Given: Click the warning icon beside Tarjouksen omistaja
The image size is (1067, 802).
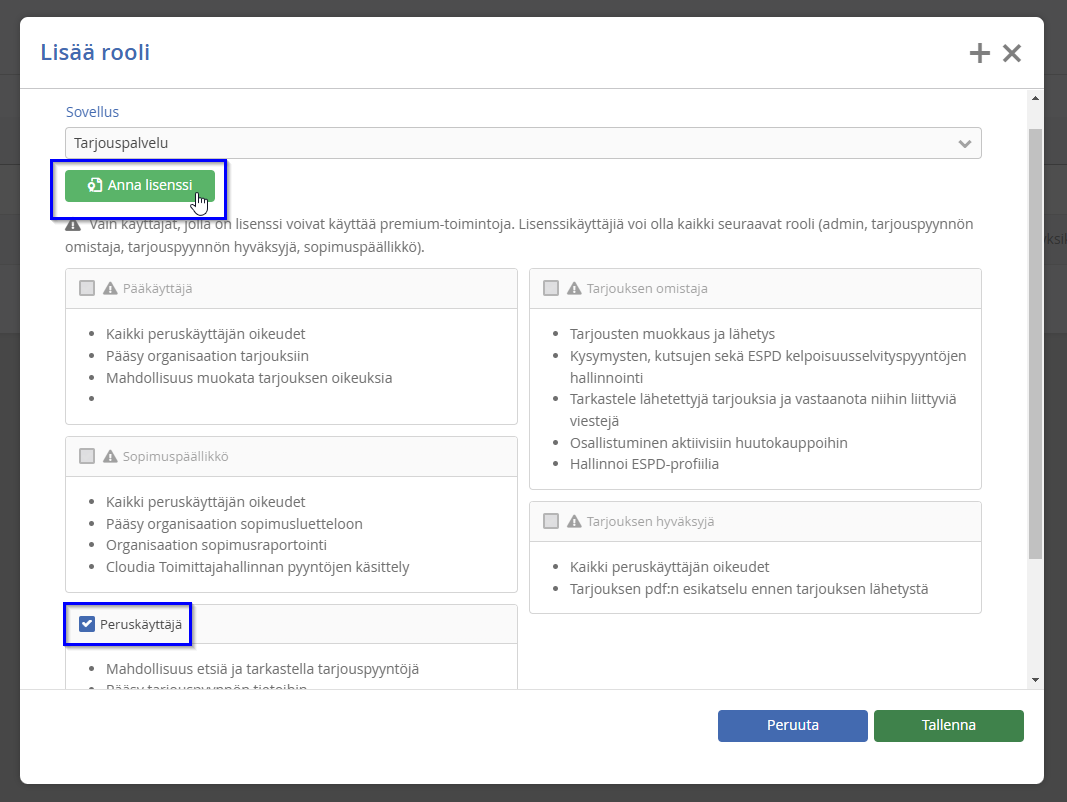Looking at the screenshot, I should [x=574, y=288].
